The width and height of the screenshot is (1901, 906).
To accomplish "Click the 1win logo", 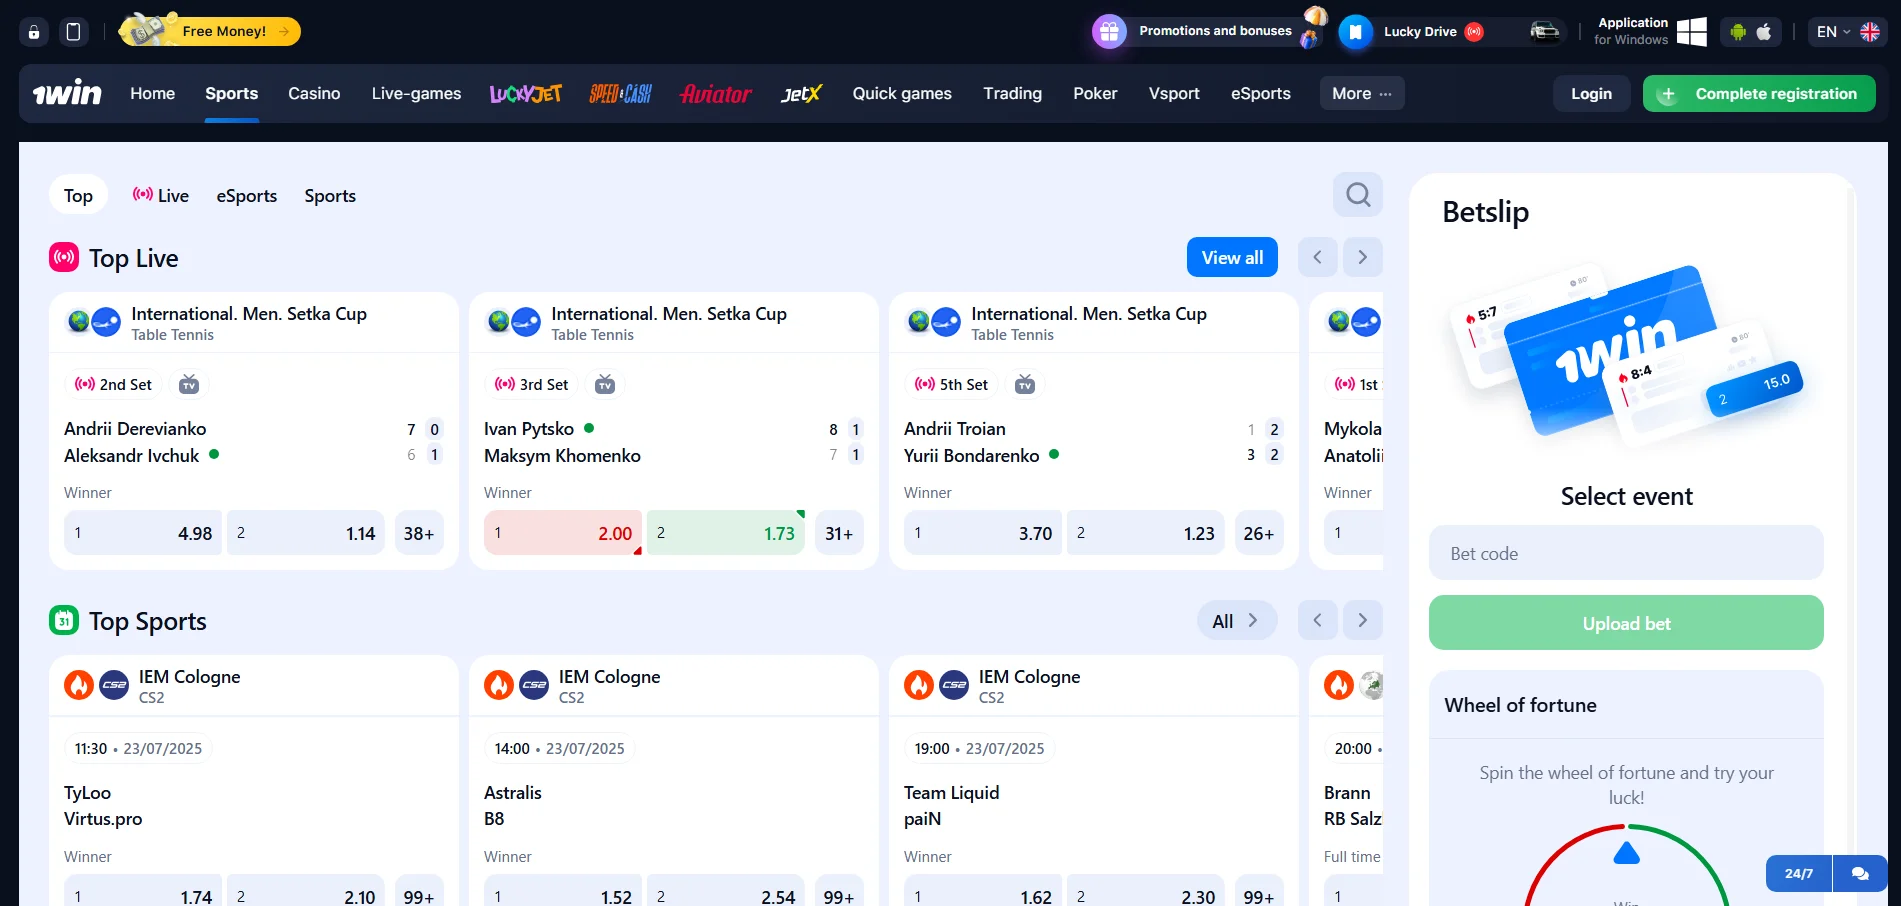I will coord(67,93).
